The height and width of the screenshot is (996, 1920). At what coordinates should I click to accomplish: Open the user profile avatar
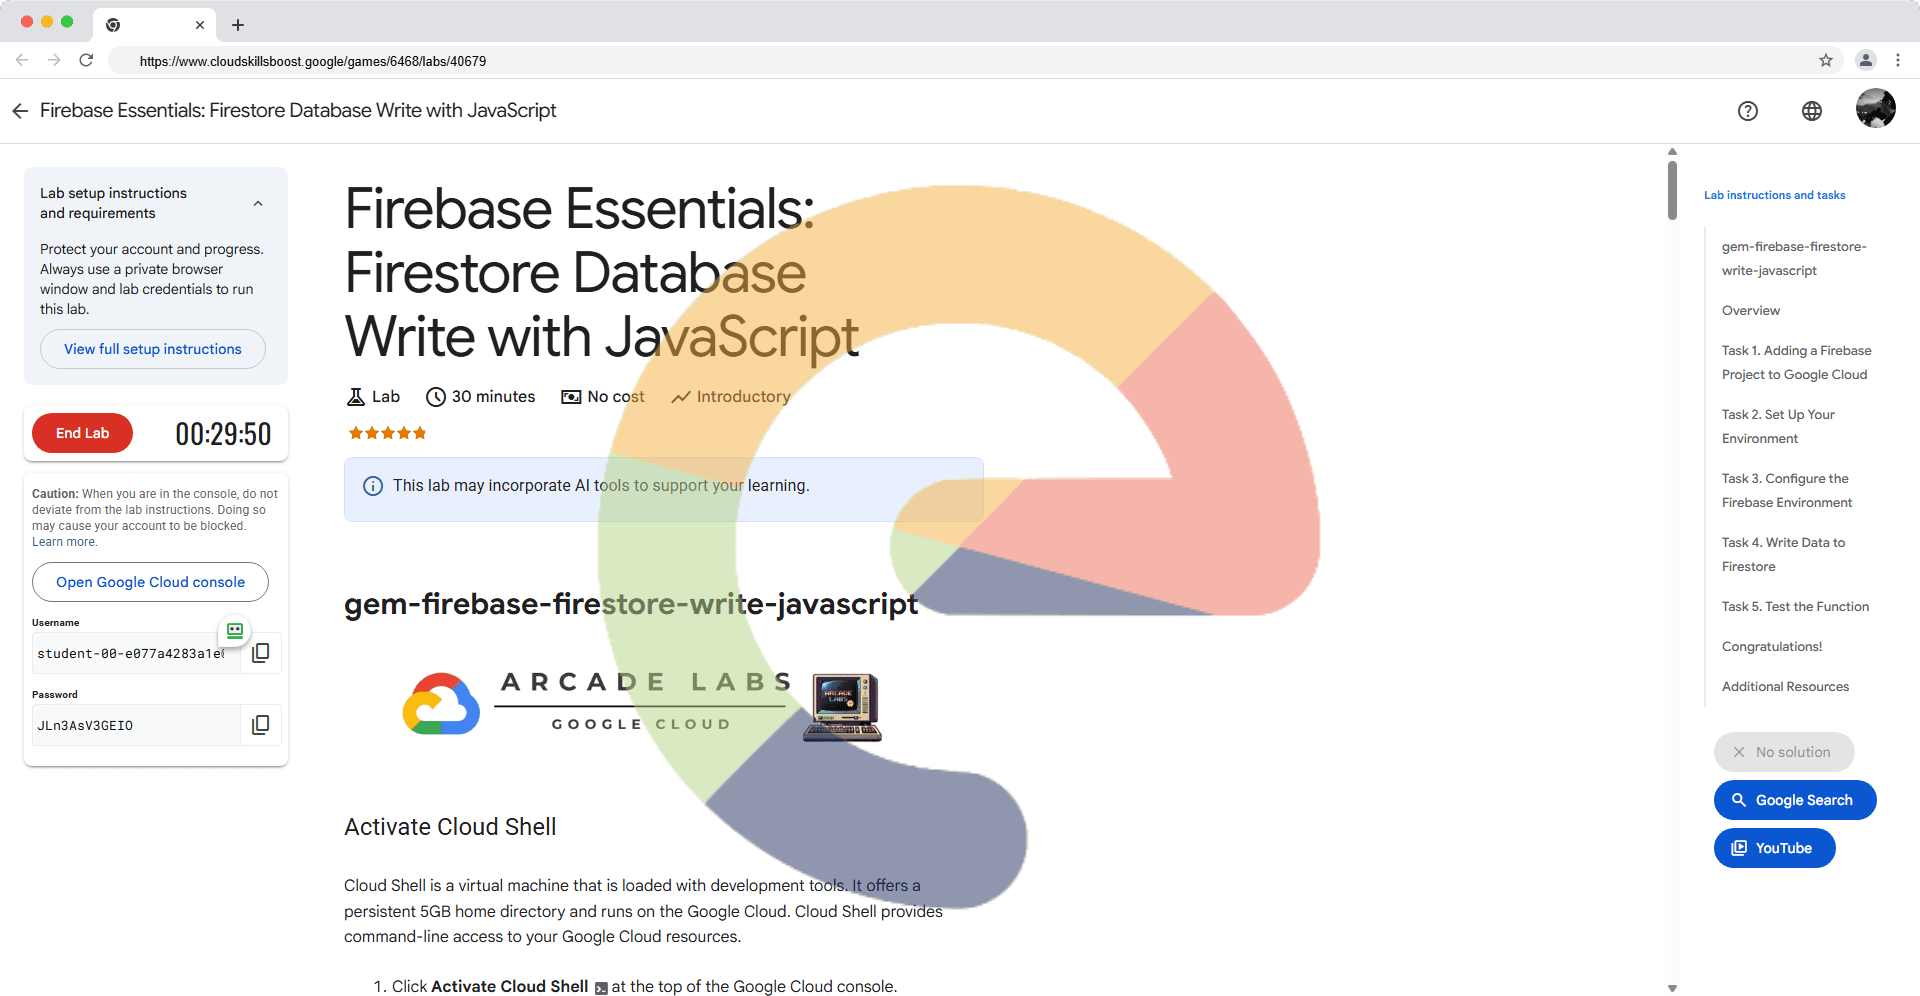point(1875,109)
